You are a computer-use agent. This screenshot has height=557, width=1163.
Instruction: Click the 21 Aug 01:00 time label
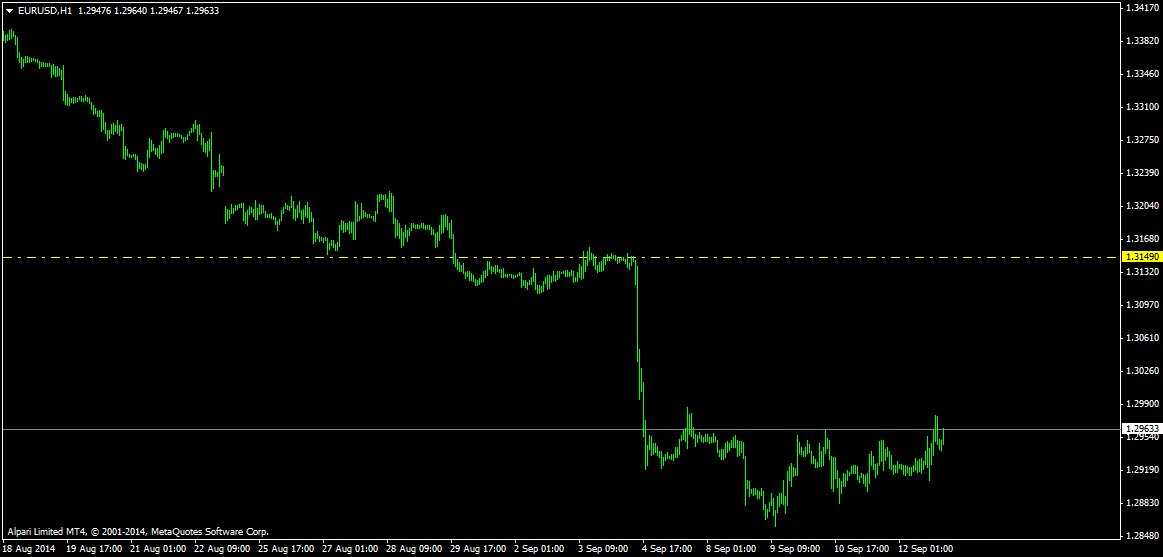pyautogui.click(x=157, y=550)
